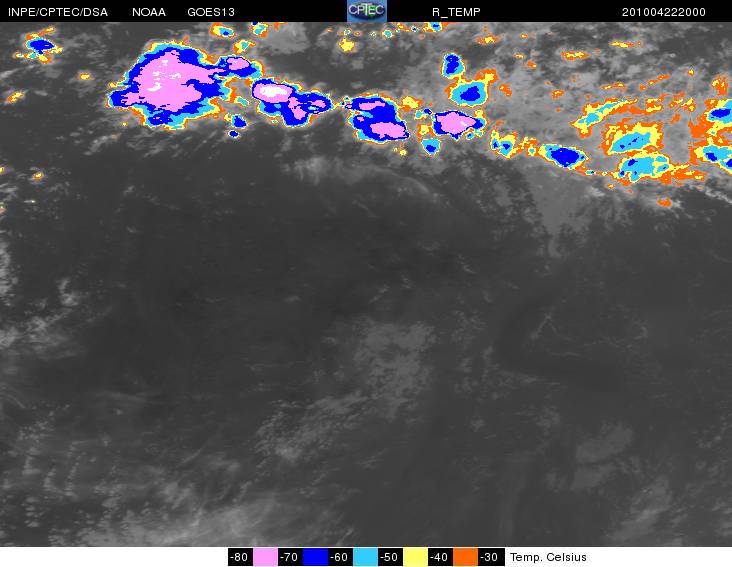
Task: Select the light blue -60 to -50 swatch
Action: point(366,557)
